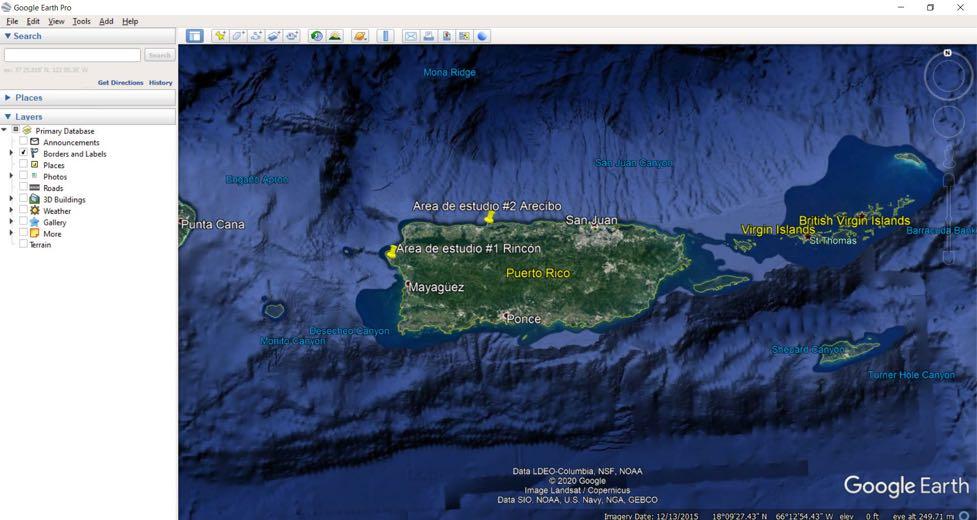Screen dimensions: 977x520
Task: Show historical imagery clock icon
Action: [x=317, y=36]
